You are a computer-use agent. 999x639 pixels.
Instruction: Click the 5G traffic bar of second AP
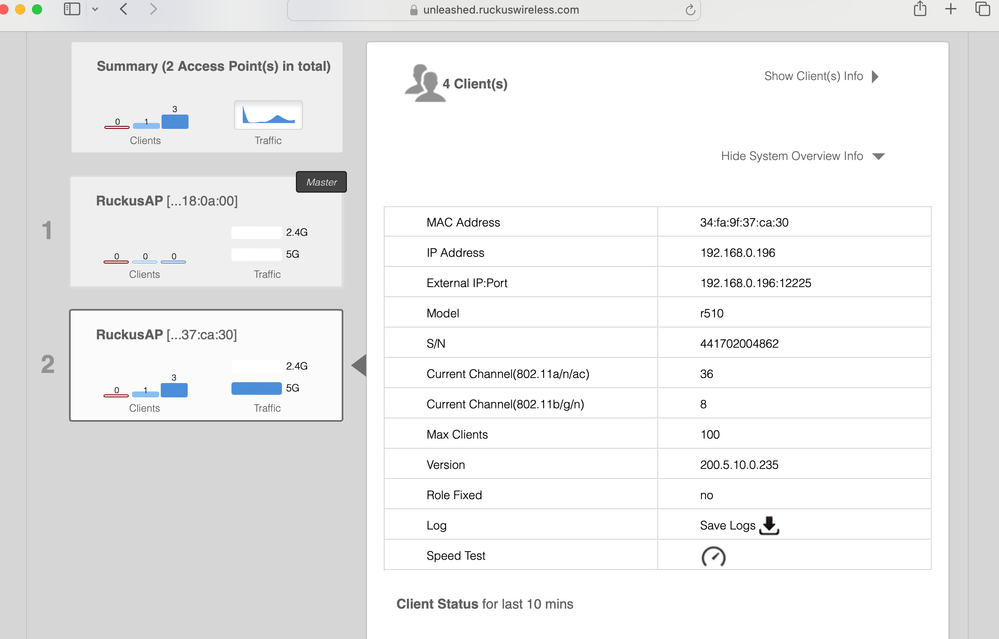click(x=256, y=388)
